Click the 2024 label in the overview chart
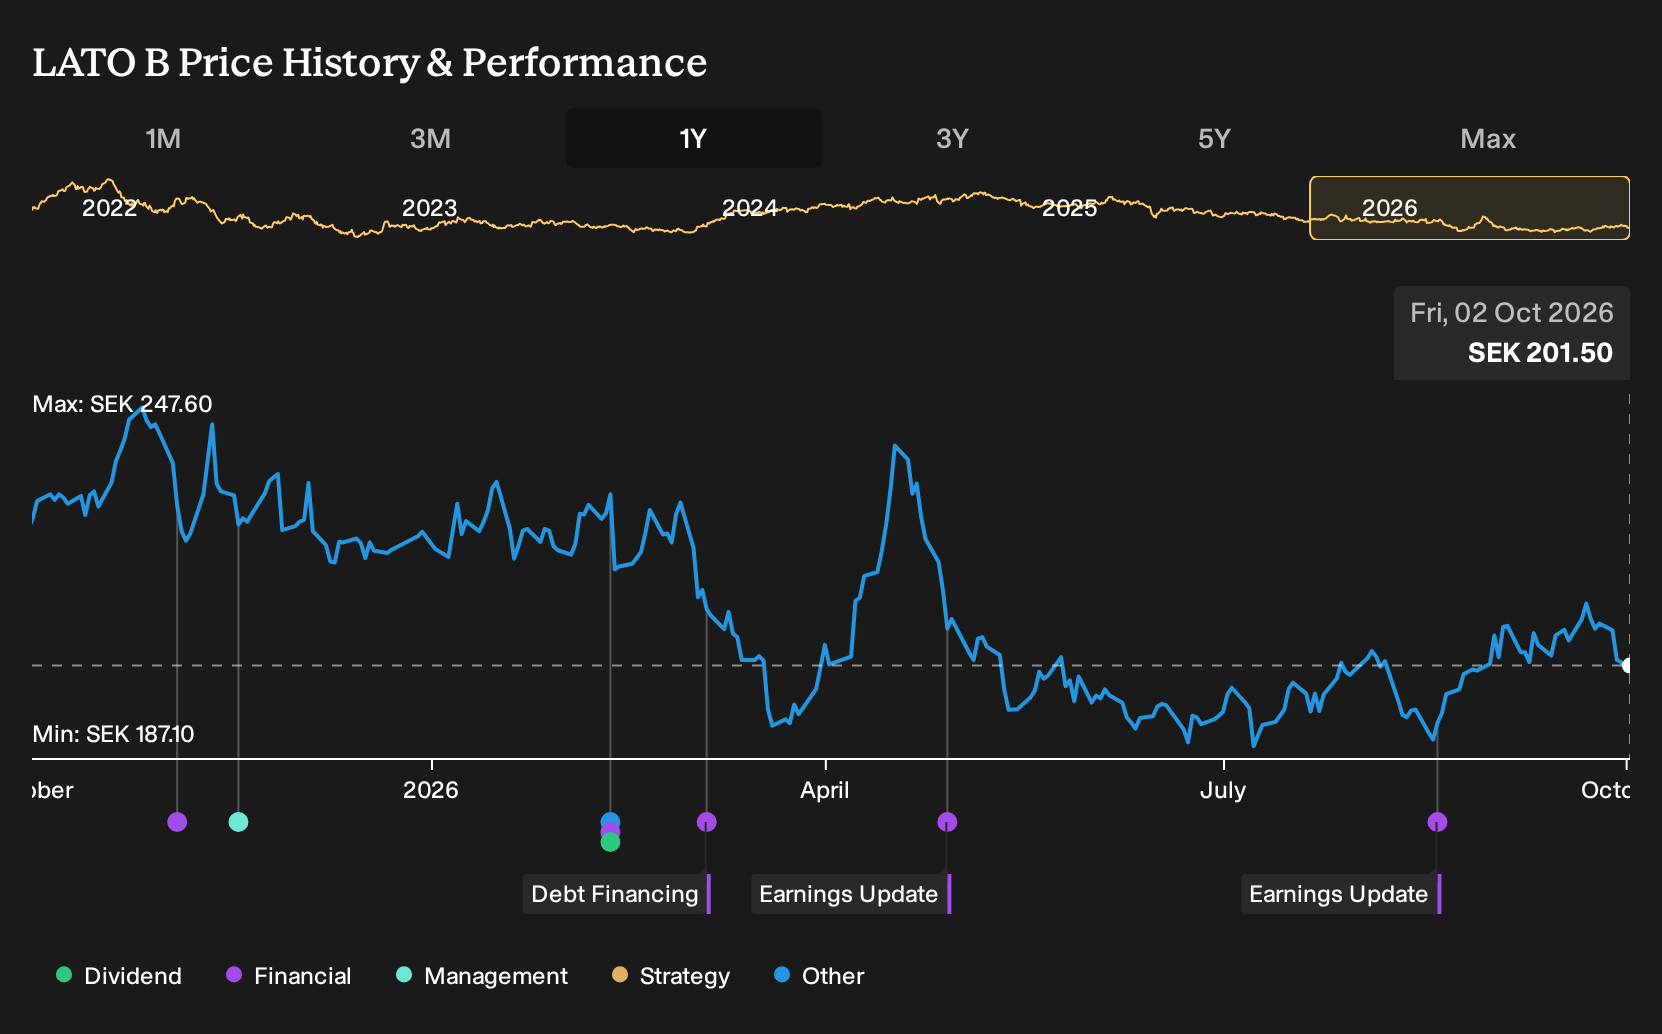The width and height of the screenshot is (1662, 1034). tap(750, 208)
